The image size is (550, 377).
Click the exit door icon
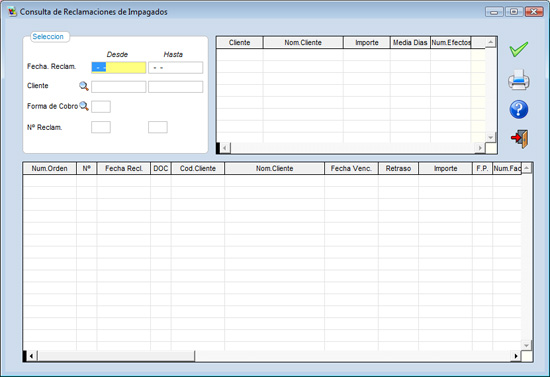519,139
